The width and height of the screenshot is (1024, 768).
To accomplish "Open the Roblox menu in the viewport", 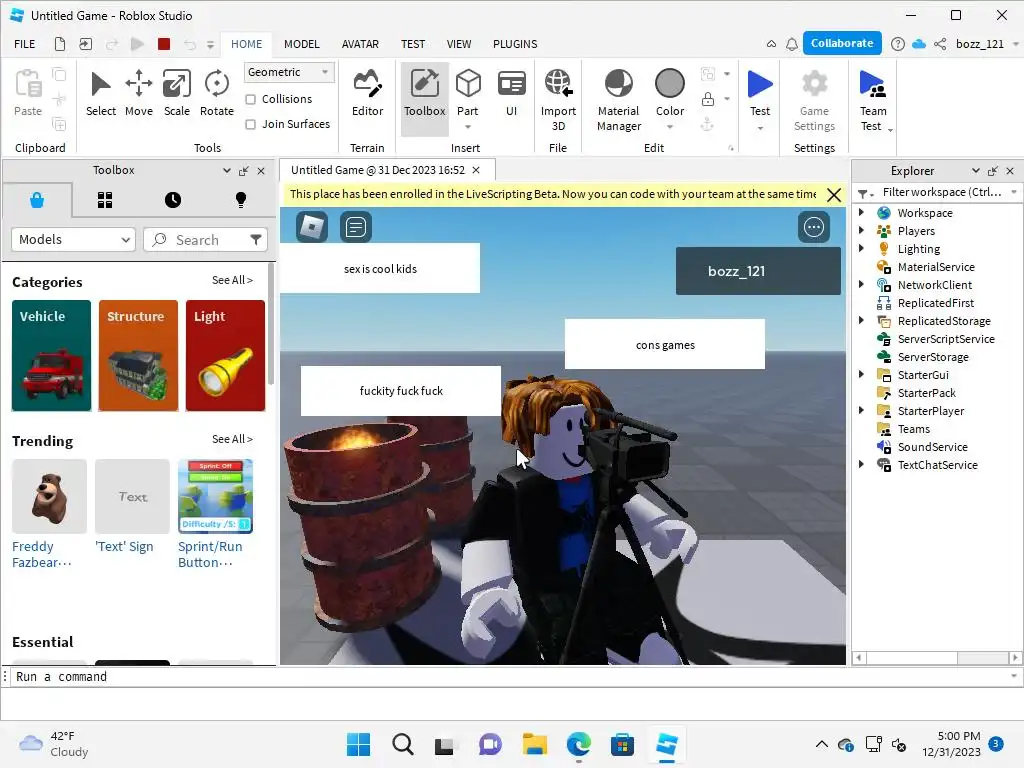I will point(312,227).
